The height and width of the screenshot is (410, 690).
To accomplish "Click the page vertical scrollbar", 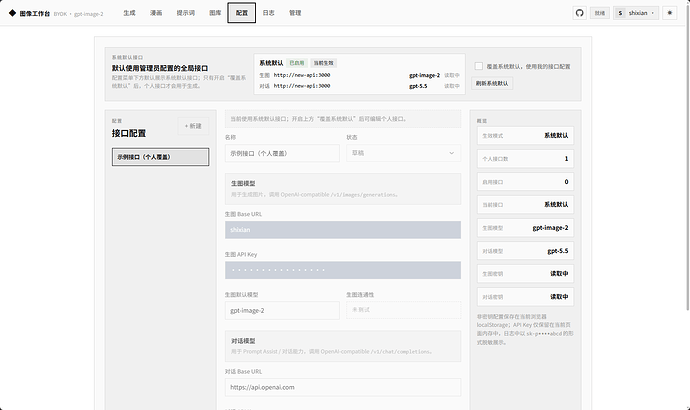I will point(688,155).
